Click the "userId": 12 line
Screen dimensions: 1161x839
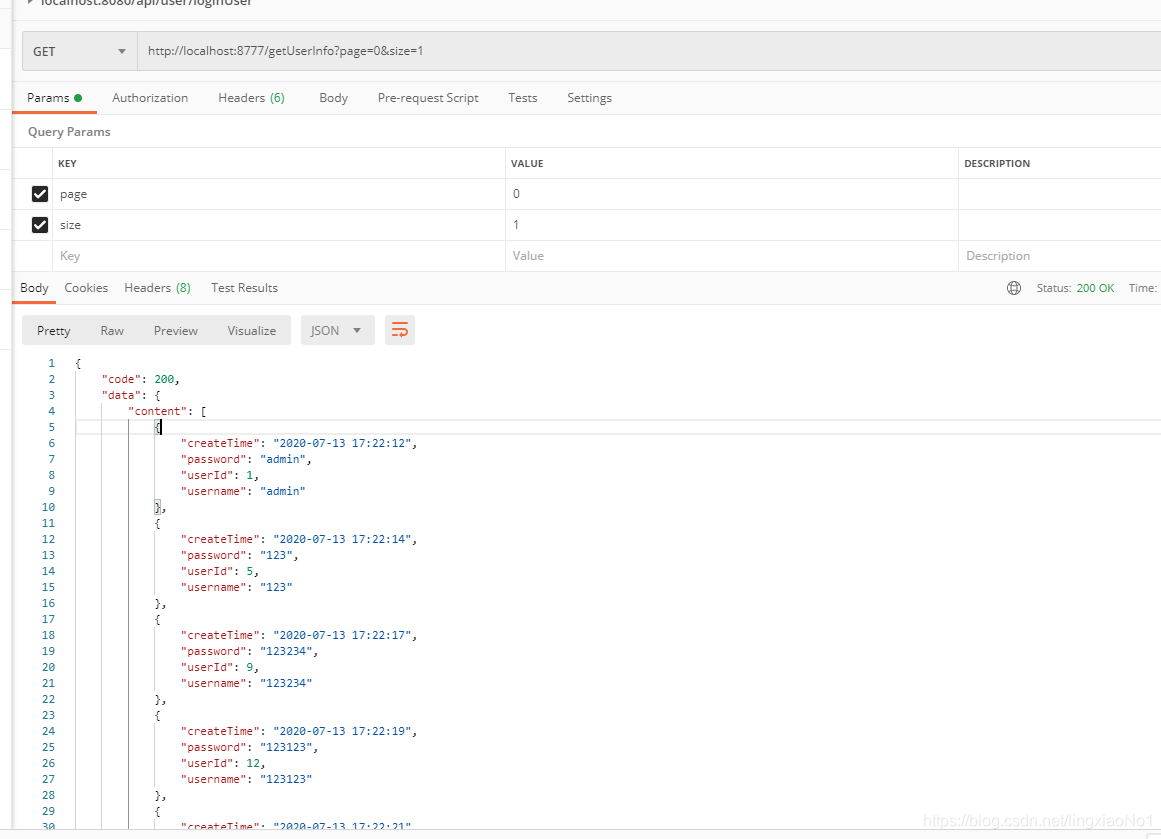tap(223, 763)
